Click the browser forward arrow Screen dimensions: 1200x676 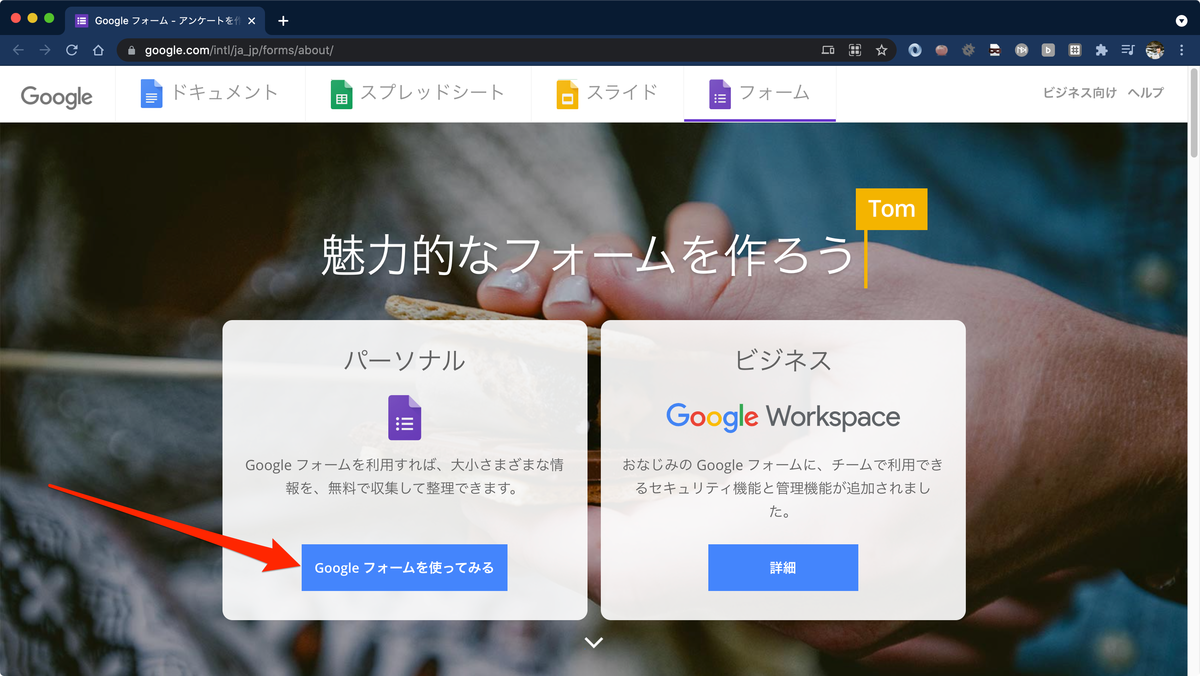(45, 49)
